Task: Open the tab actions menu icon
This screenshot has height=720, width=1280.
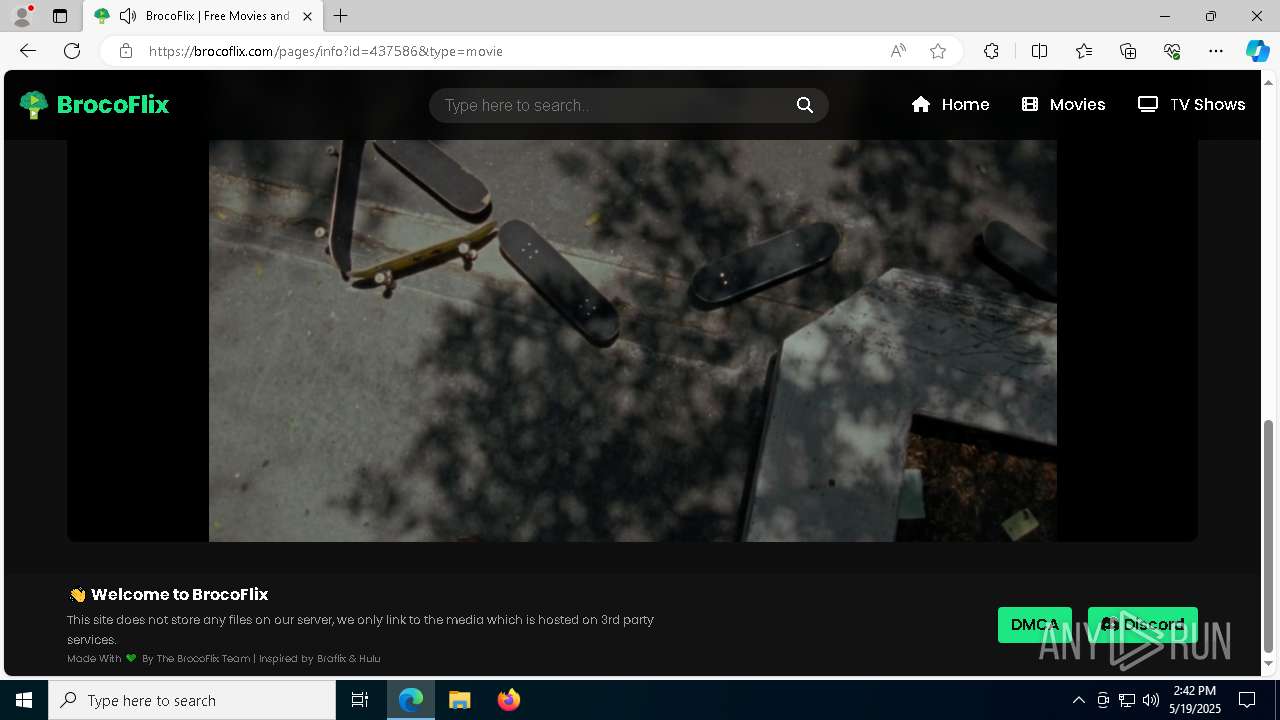Action: 60,16
